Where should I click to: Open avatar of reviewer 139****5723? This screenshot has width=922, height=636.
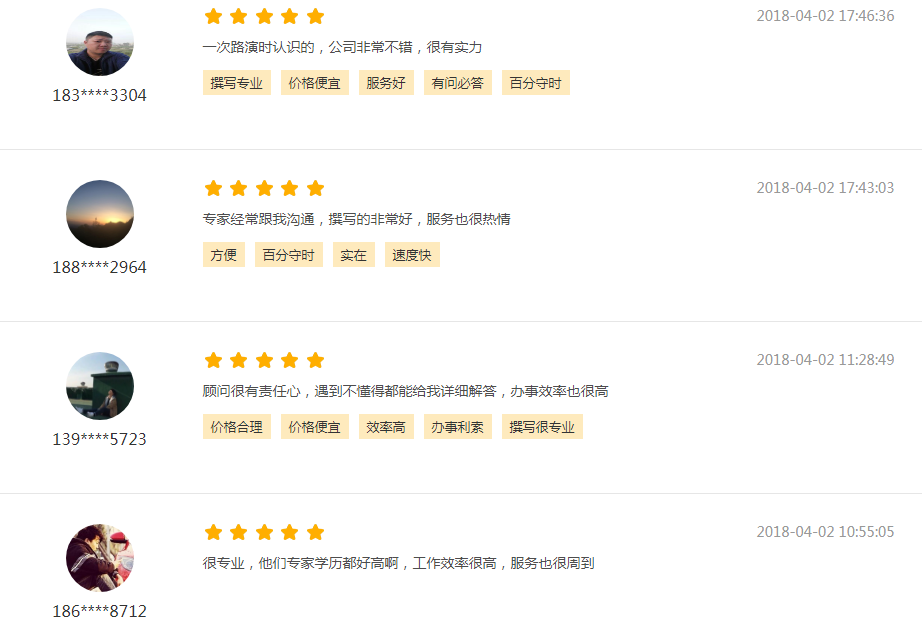(x=100, y=386)
